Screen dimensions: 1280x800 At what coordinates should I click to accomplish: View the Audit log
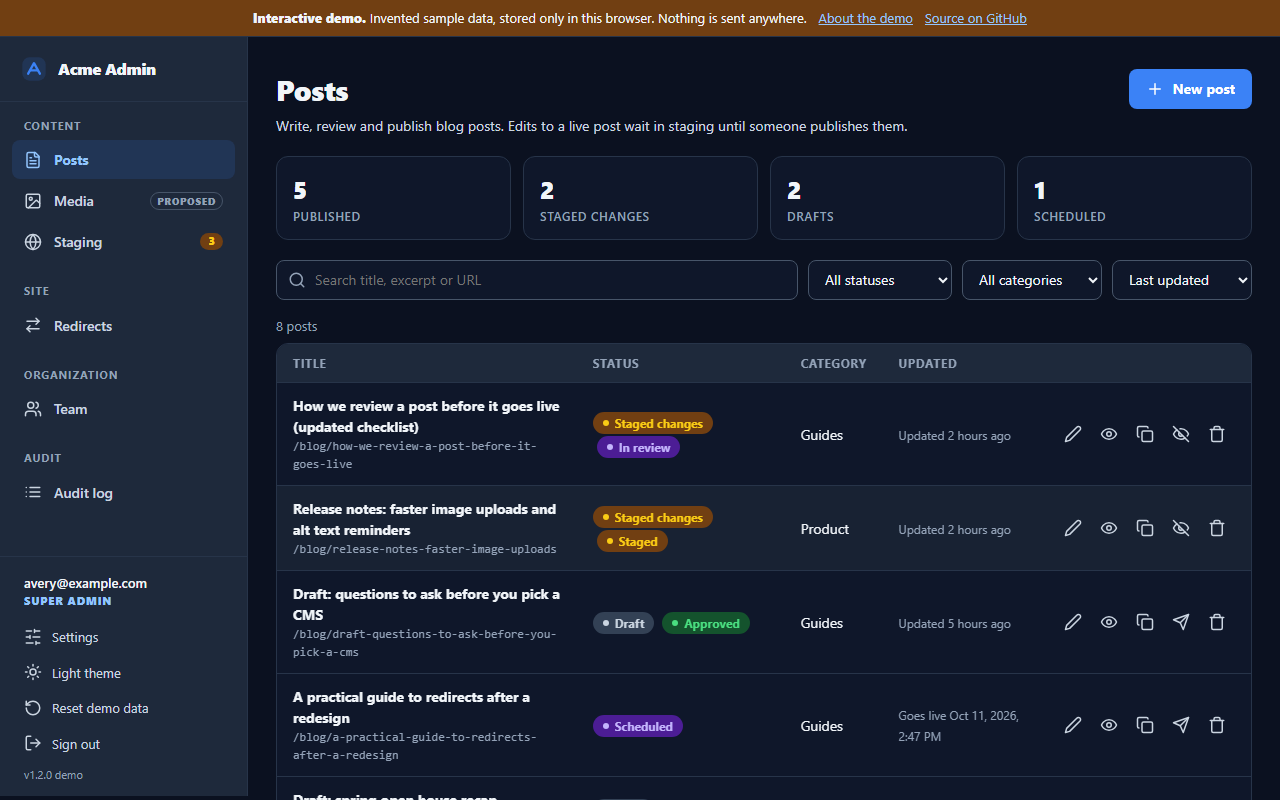pos(124,493)
